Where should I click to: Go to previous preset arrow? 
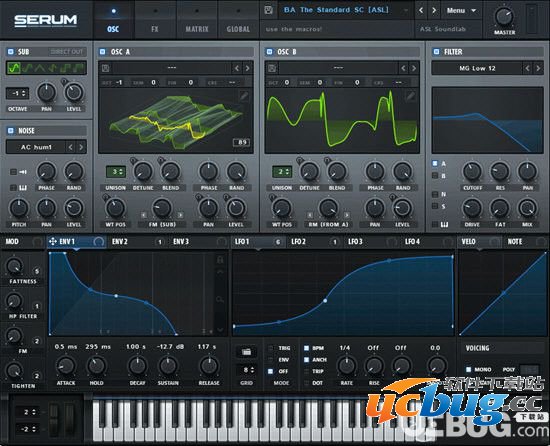pos(421,11)
